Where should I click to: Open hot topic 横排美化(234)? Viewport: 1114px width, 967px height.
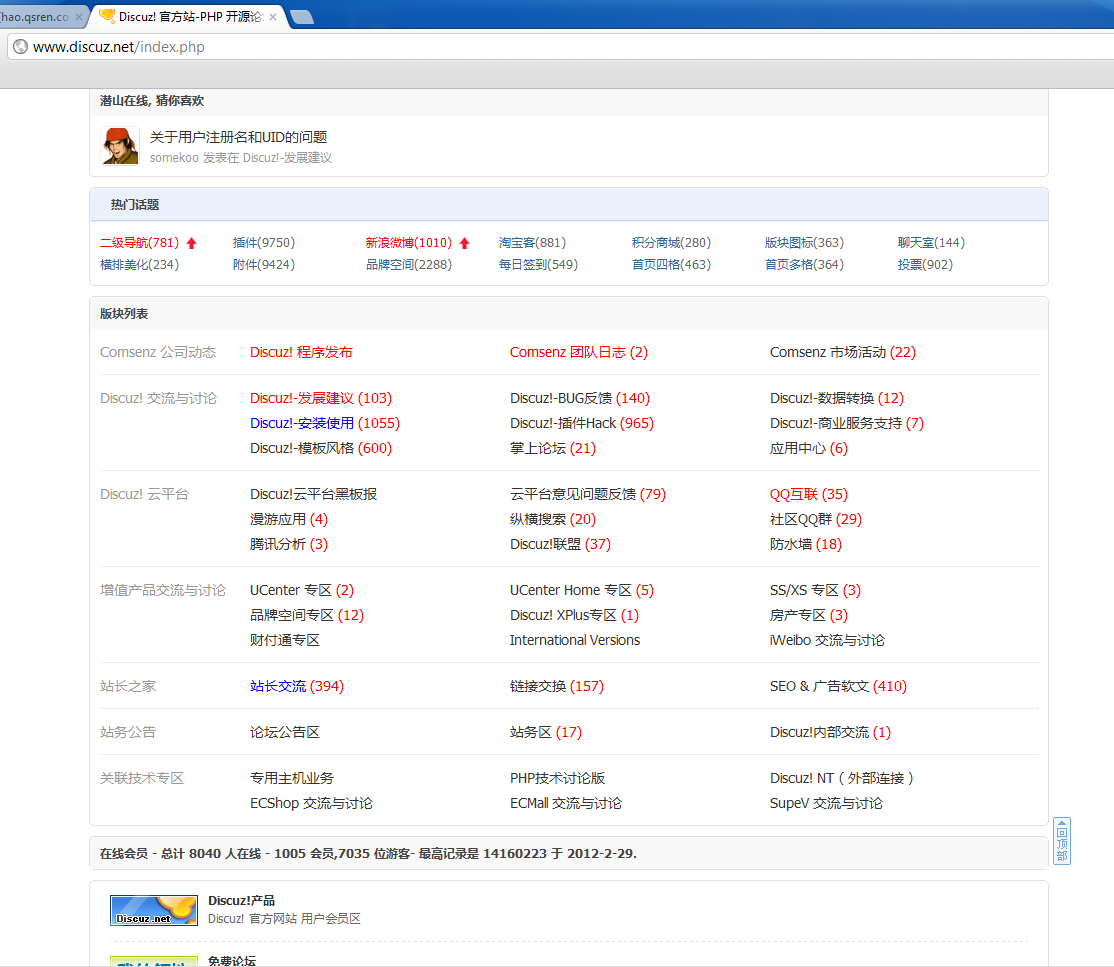(x=139, y=265)
